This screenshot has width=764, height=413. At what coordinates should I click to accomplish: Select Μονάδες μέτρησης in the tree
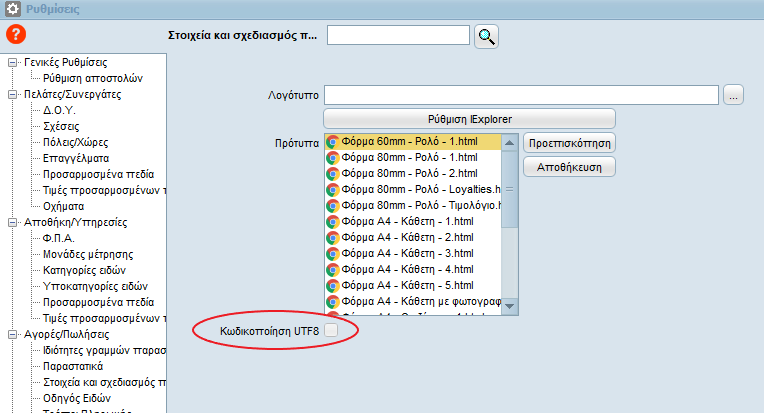click(x=88, y=254)
